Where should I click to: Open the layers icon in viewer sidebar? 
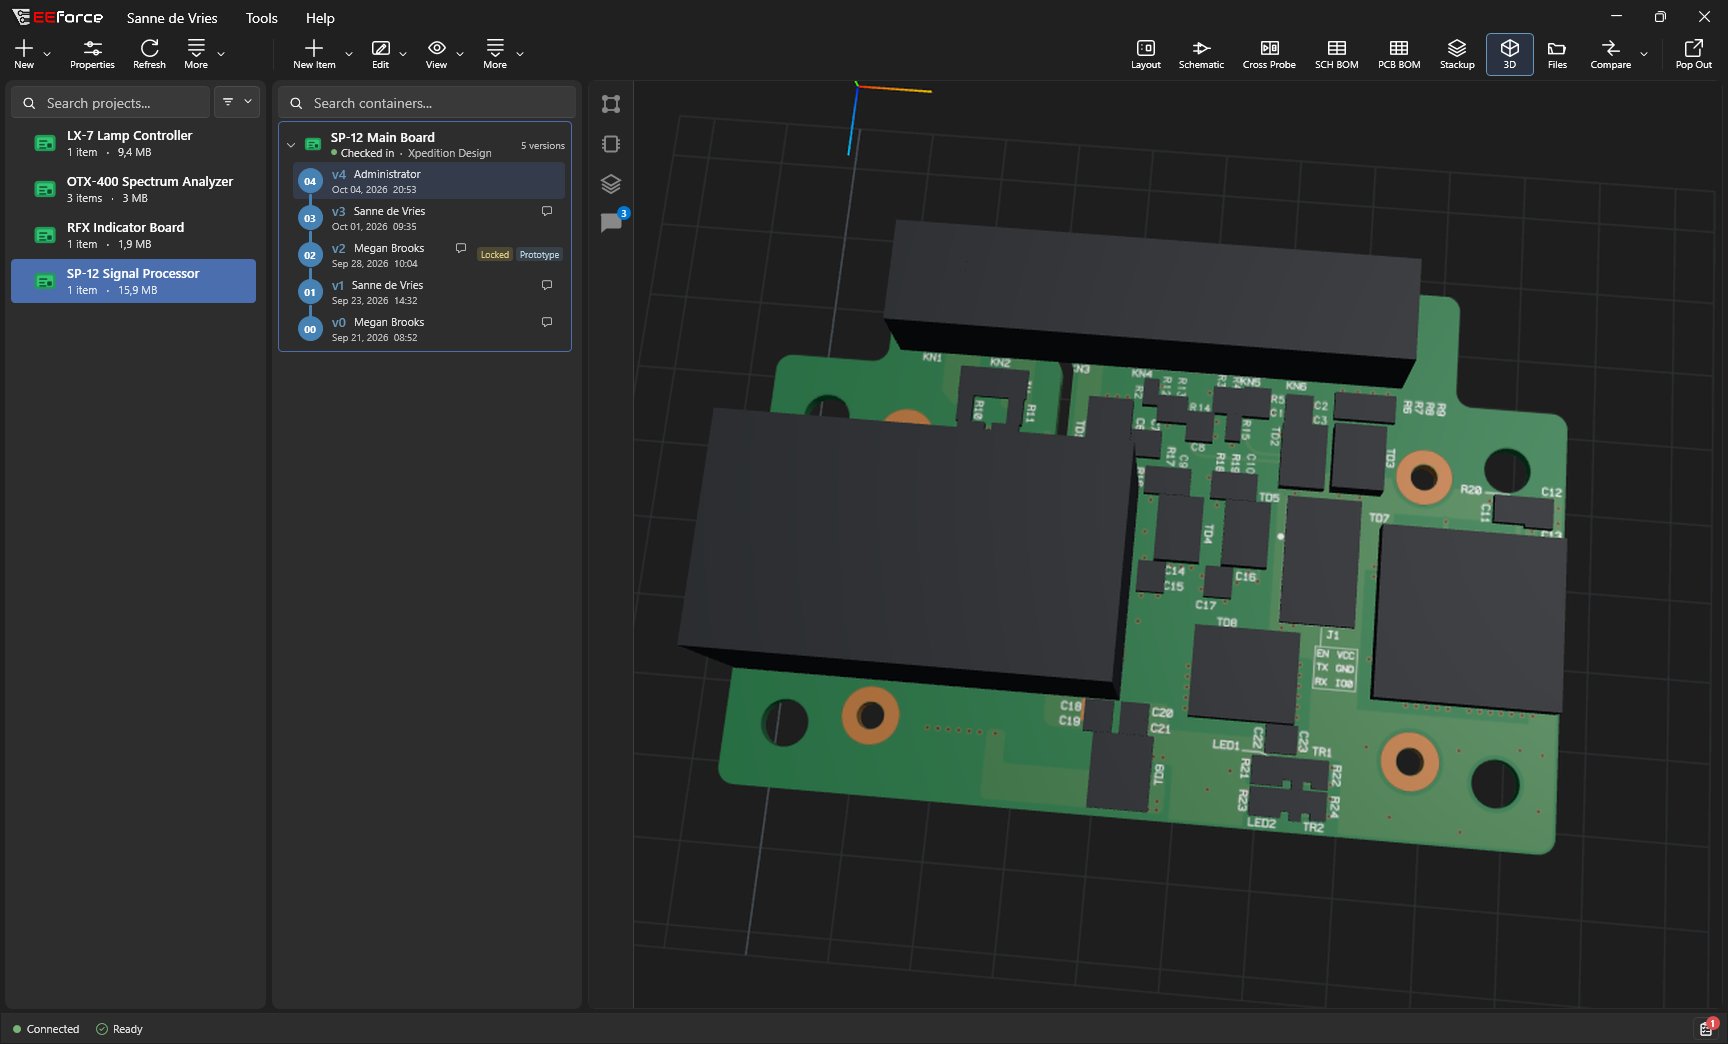point(611,184)
